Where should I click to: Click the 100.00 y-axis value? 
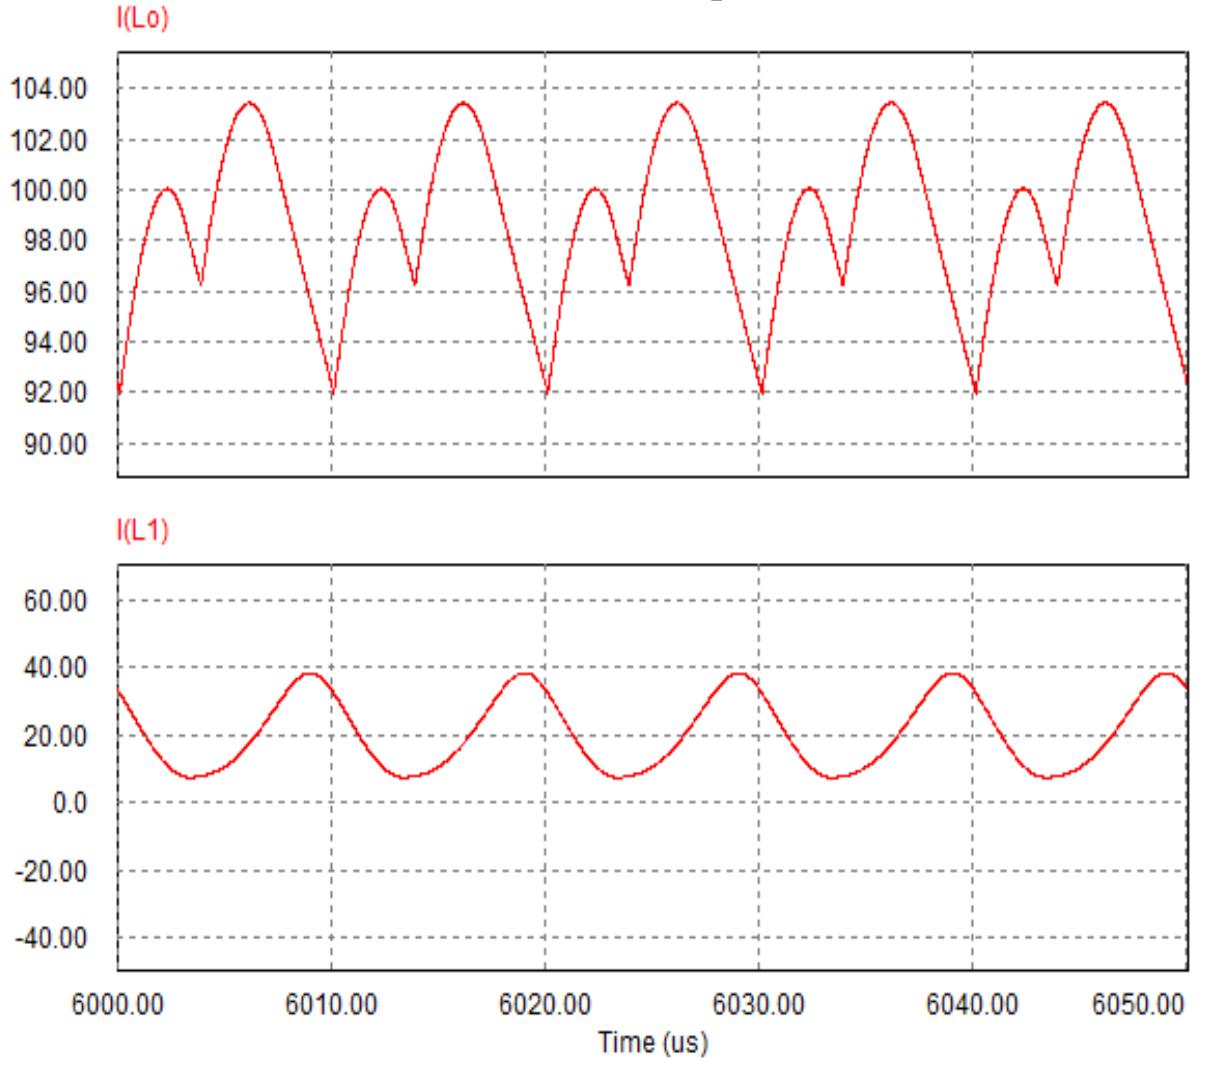point(48,190)
